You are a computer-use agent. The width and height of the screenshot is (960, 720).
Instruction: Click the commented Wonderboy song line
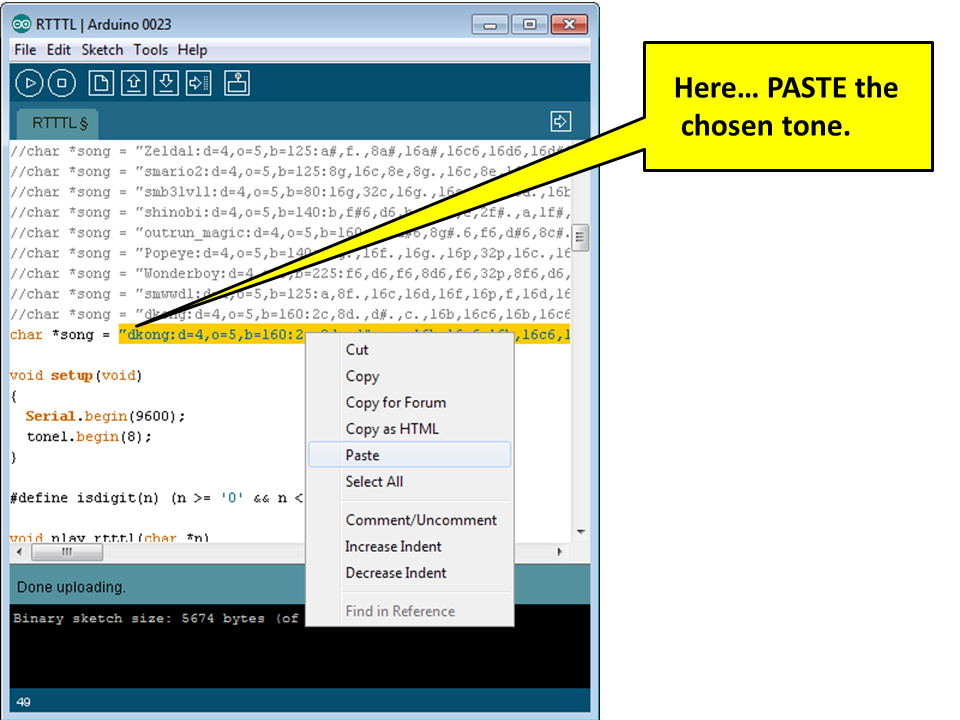click(290, 273)
